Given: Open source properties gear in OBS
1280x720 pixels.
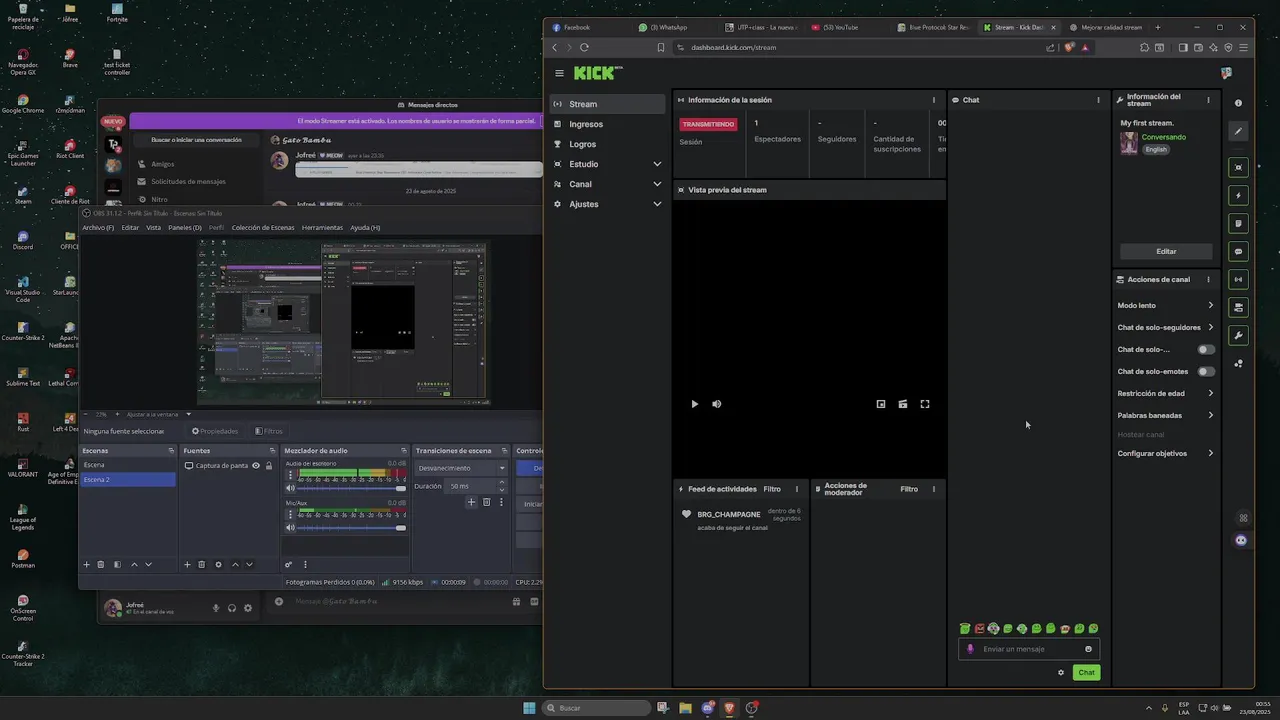Looking at the screenshot, I should tap(218, 565).
